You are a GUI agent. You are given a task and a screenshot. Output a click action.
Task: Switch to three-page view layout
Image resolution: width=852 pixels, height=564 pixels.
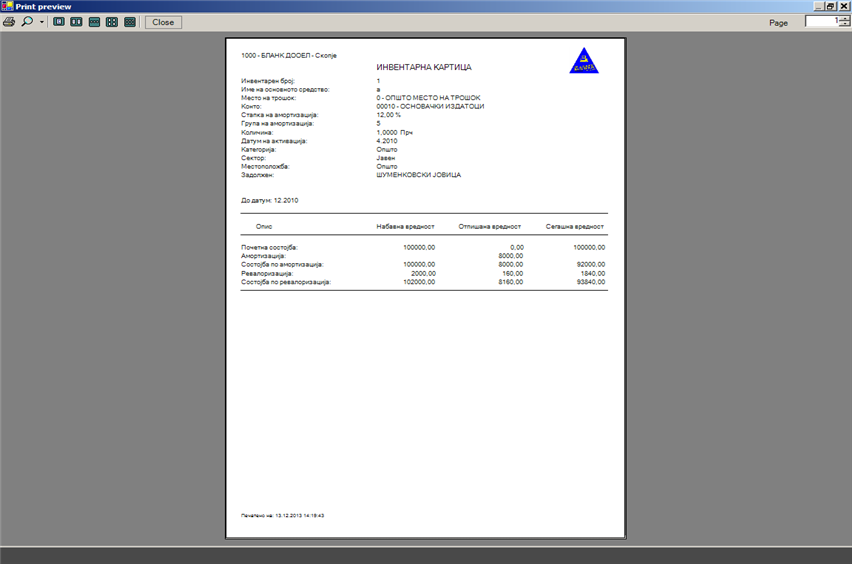point(94,21)
